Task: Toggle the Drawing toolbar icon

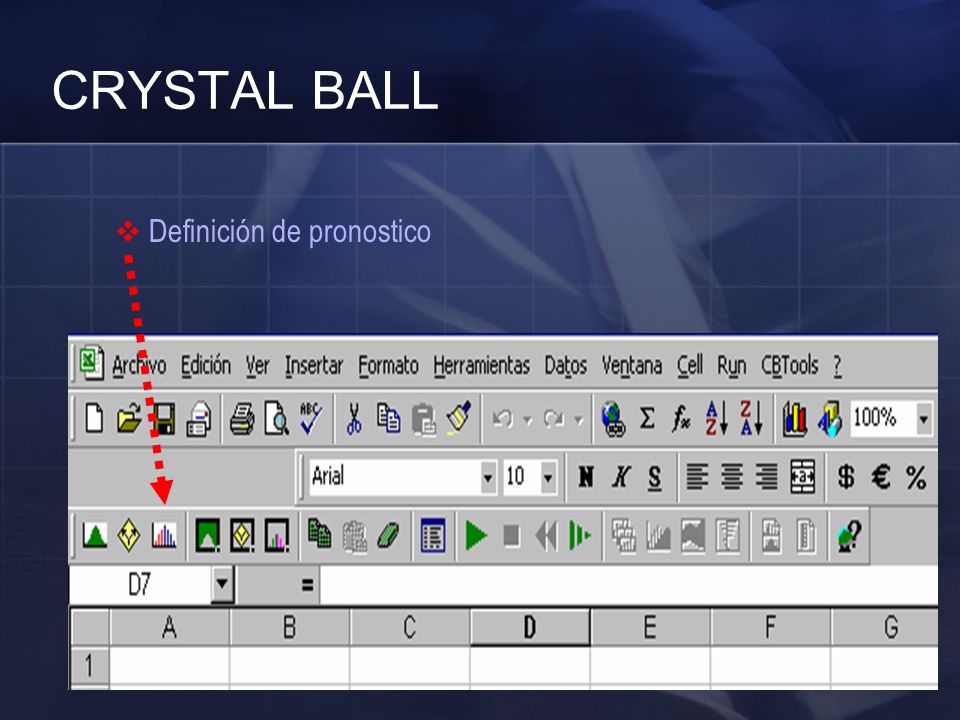Action: click(x=830, y=419)
